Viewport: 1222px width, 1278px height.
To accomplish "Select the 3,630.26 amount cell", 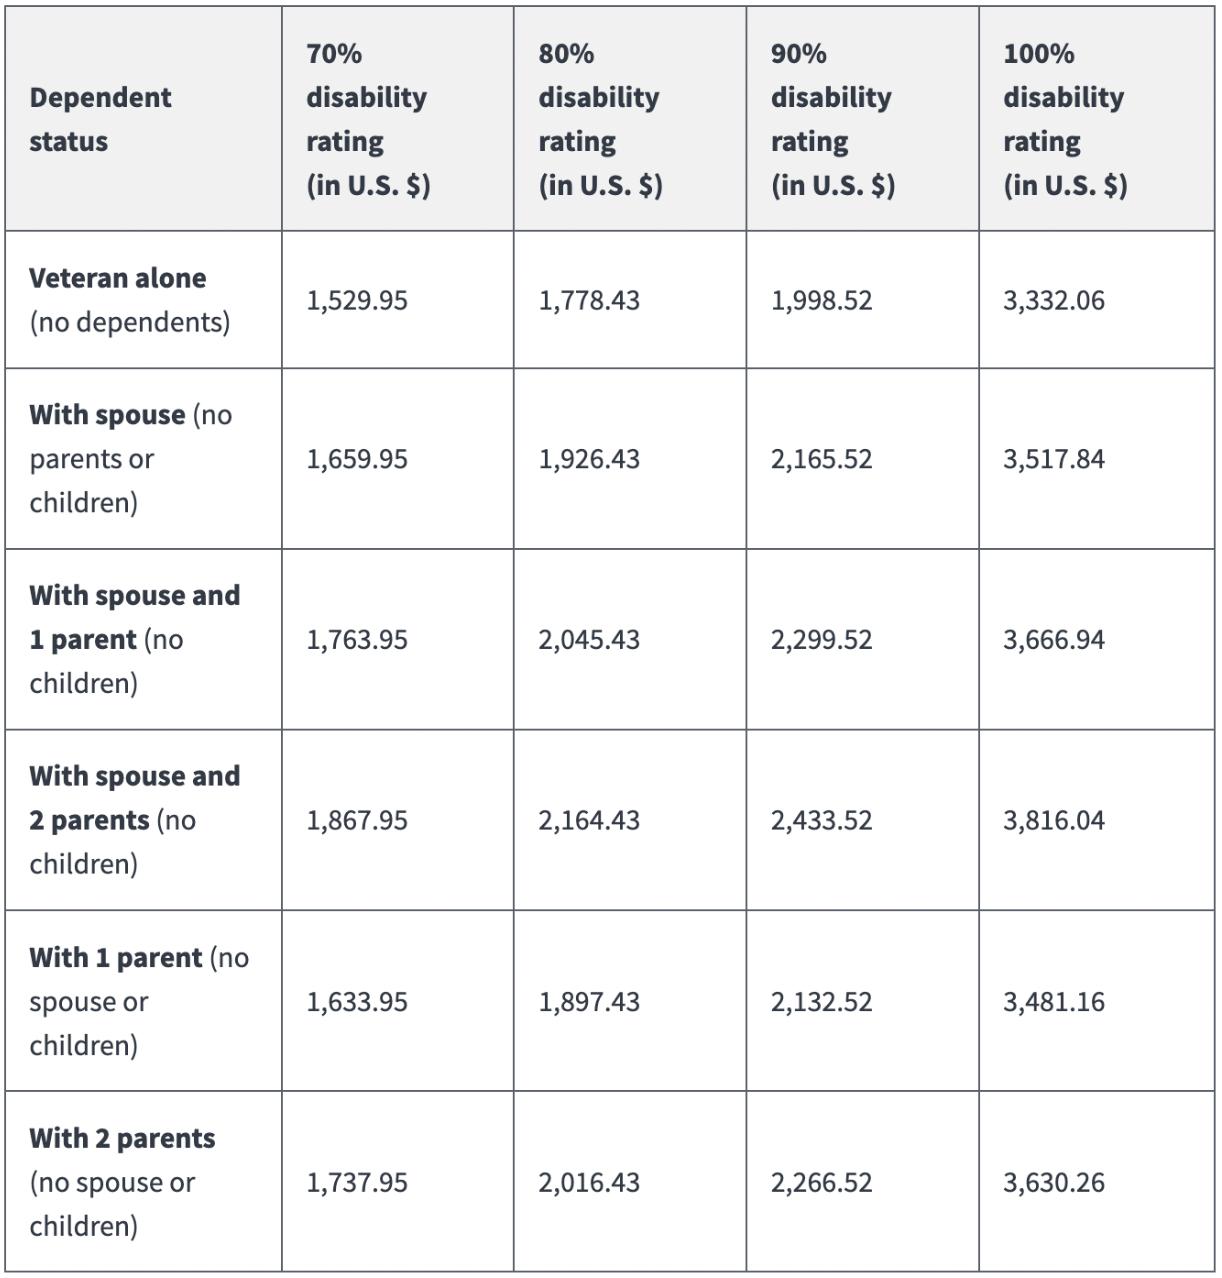I will pyautogui.click(x=1054, y=1183).
